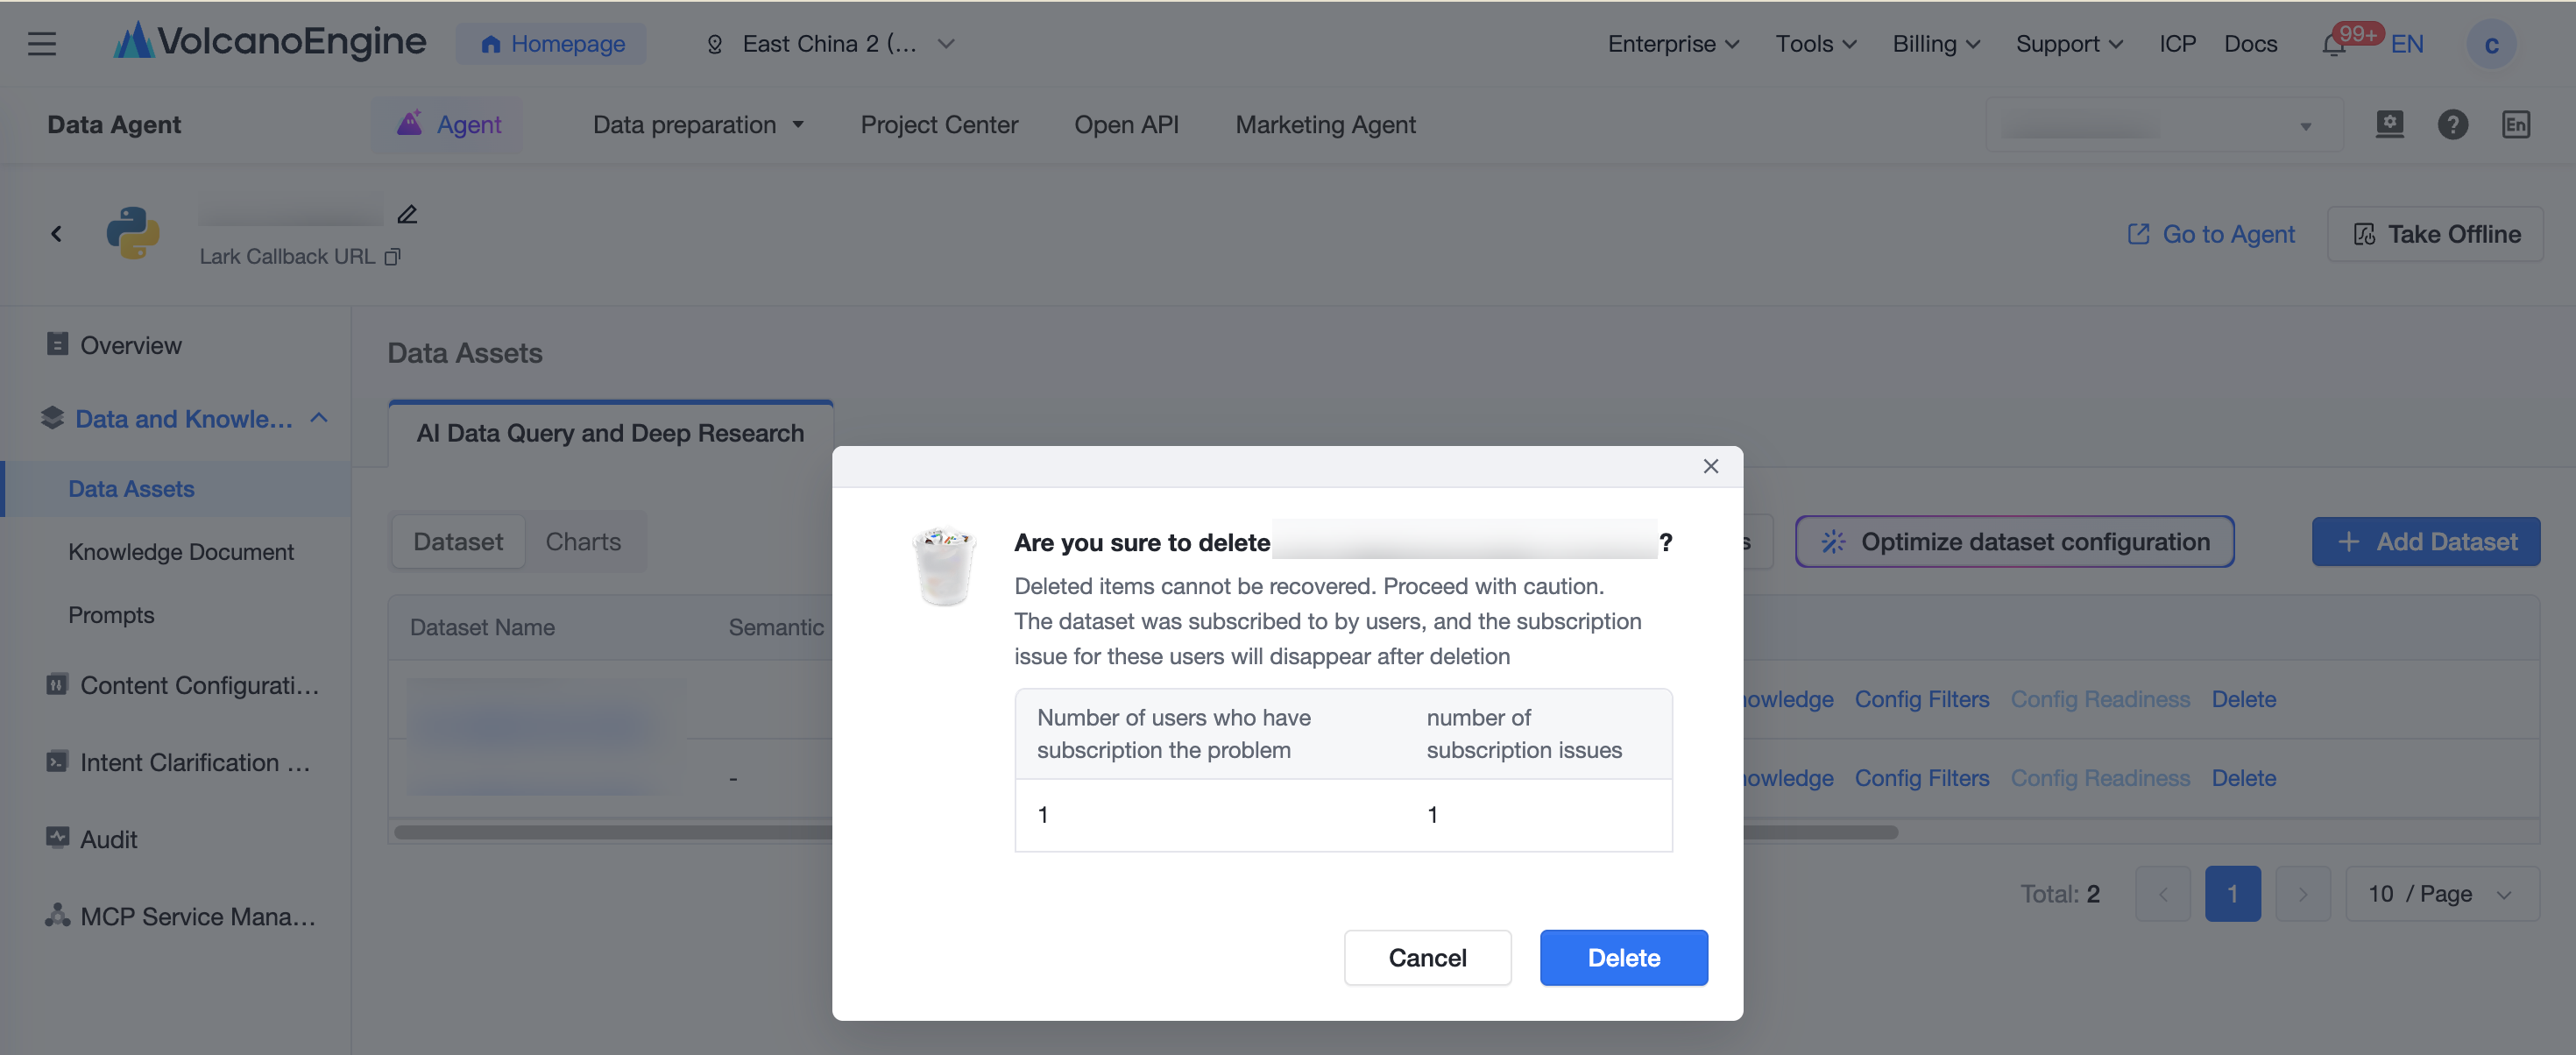
Task: Open Overview in sidebar
Action: 131,345
